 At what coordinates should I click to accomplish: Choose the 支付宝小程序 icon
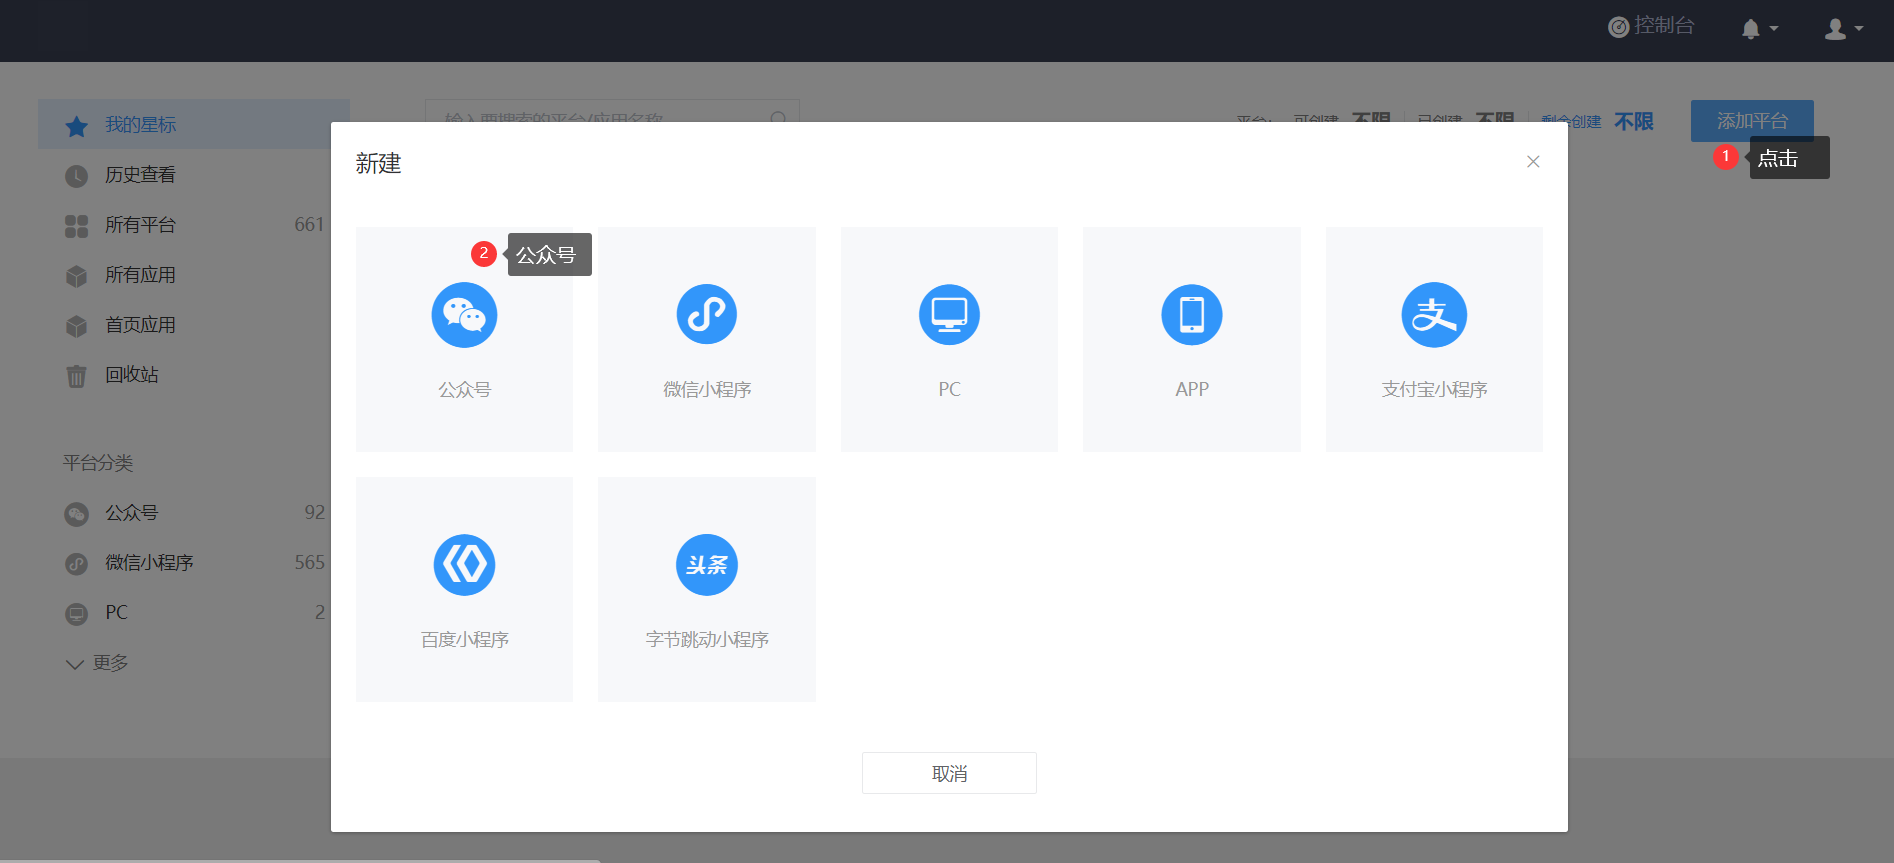[x=1434, y=315]
